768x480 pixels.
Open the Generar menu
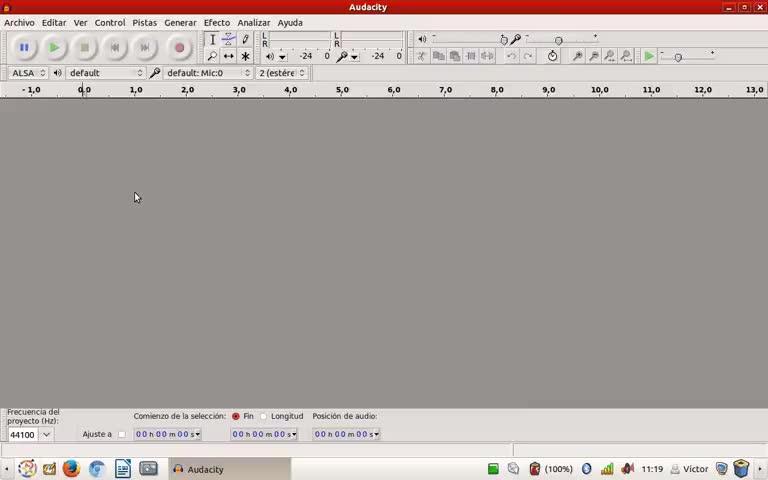[x=180, y=23]
